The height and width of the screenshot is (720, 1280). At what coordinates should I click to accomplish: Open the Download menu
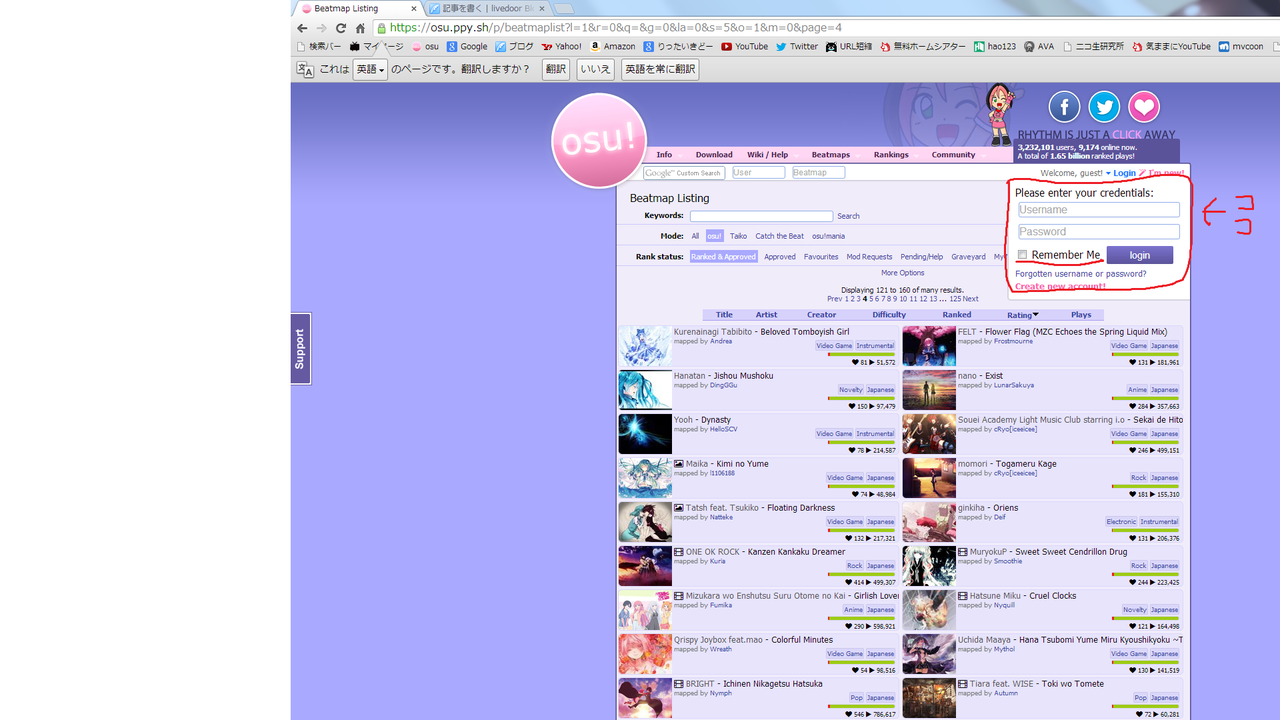coord(714,155)
